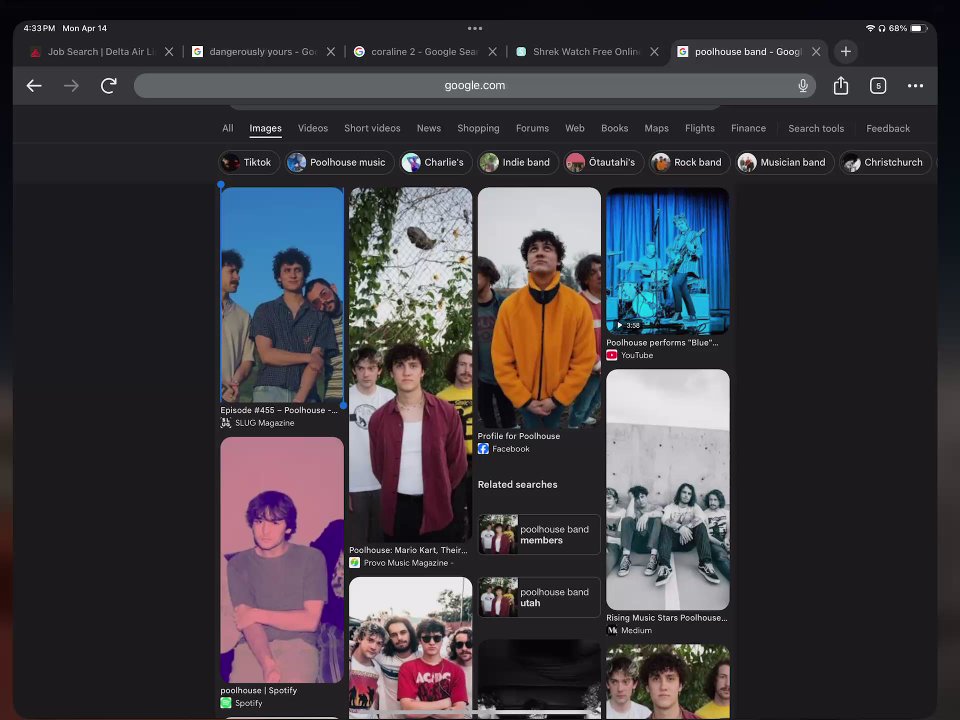This screenshot has width=960, height=720.
Task: Open the Books search filter
Action: point(614,128)
